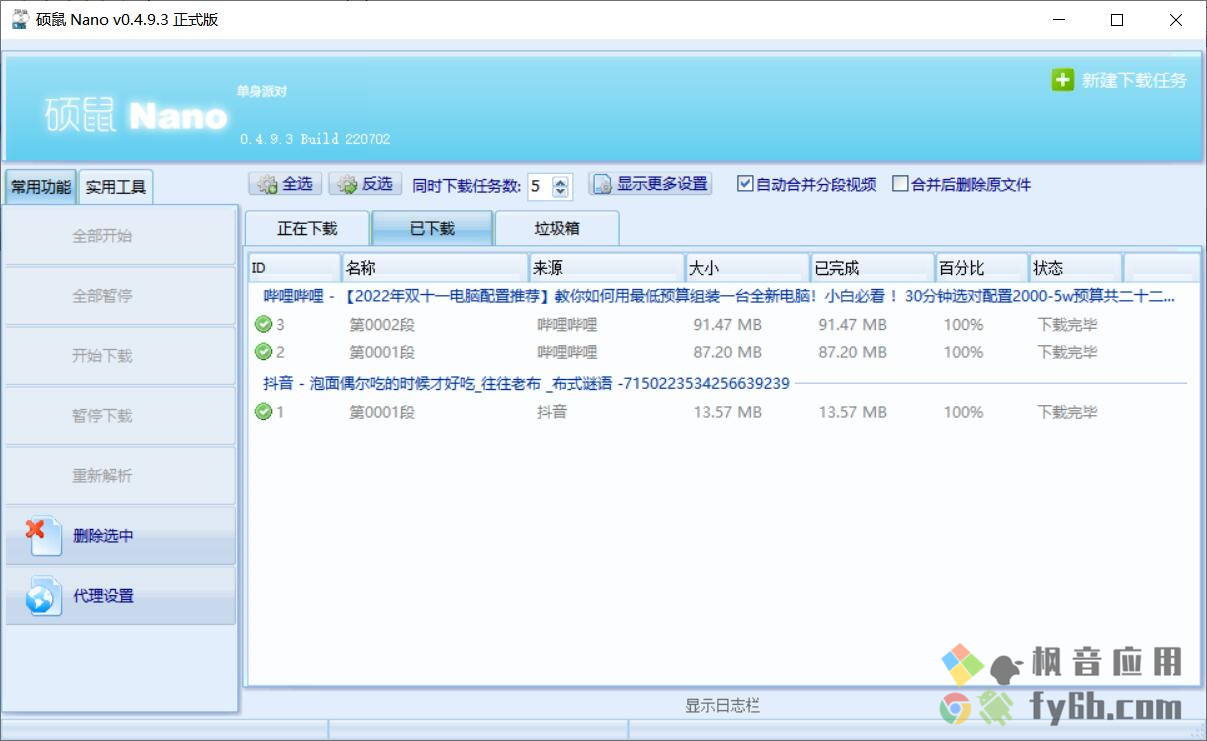Close the 硕鼠 Nano window
Screen dimensions: 1207x741
[x=1176, y=20]
